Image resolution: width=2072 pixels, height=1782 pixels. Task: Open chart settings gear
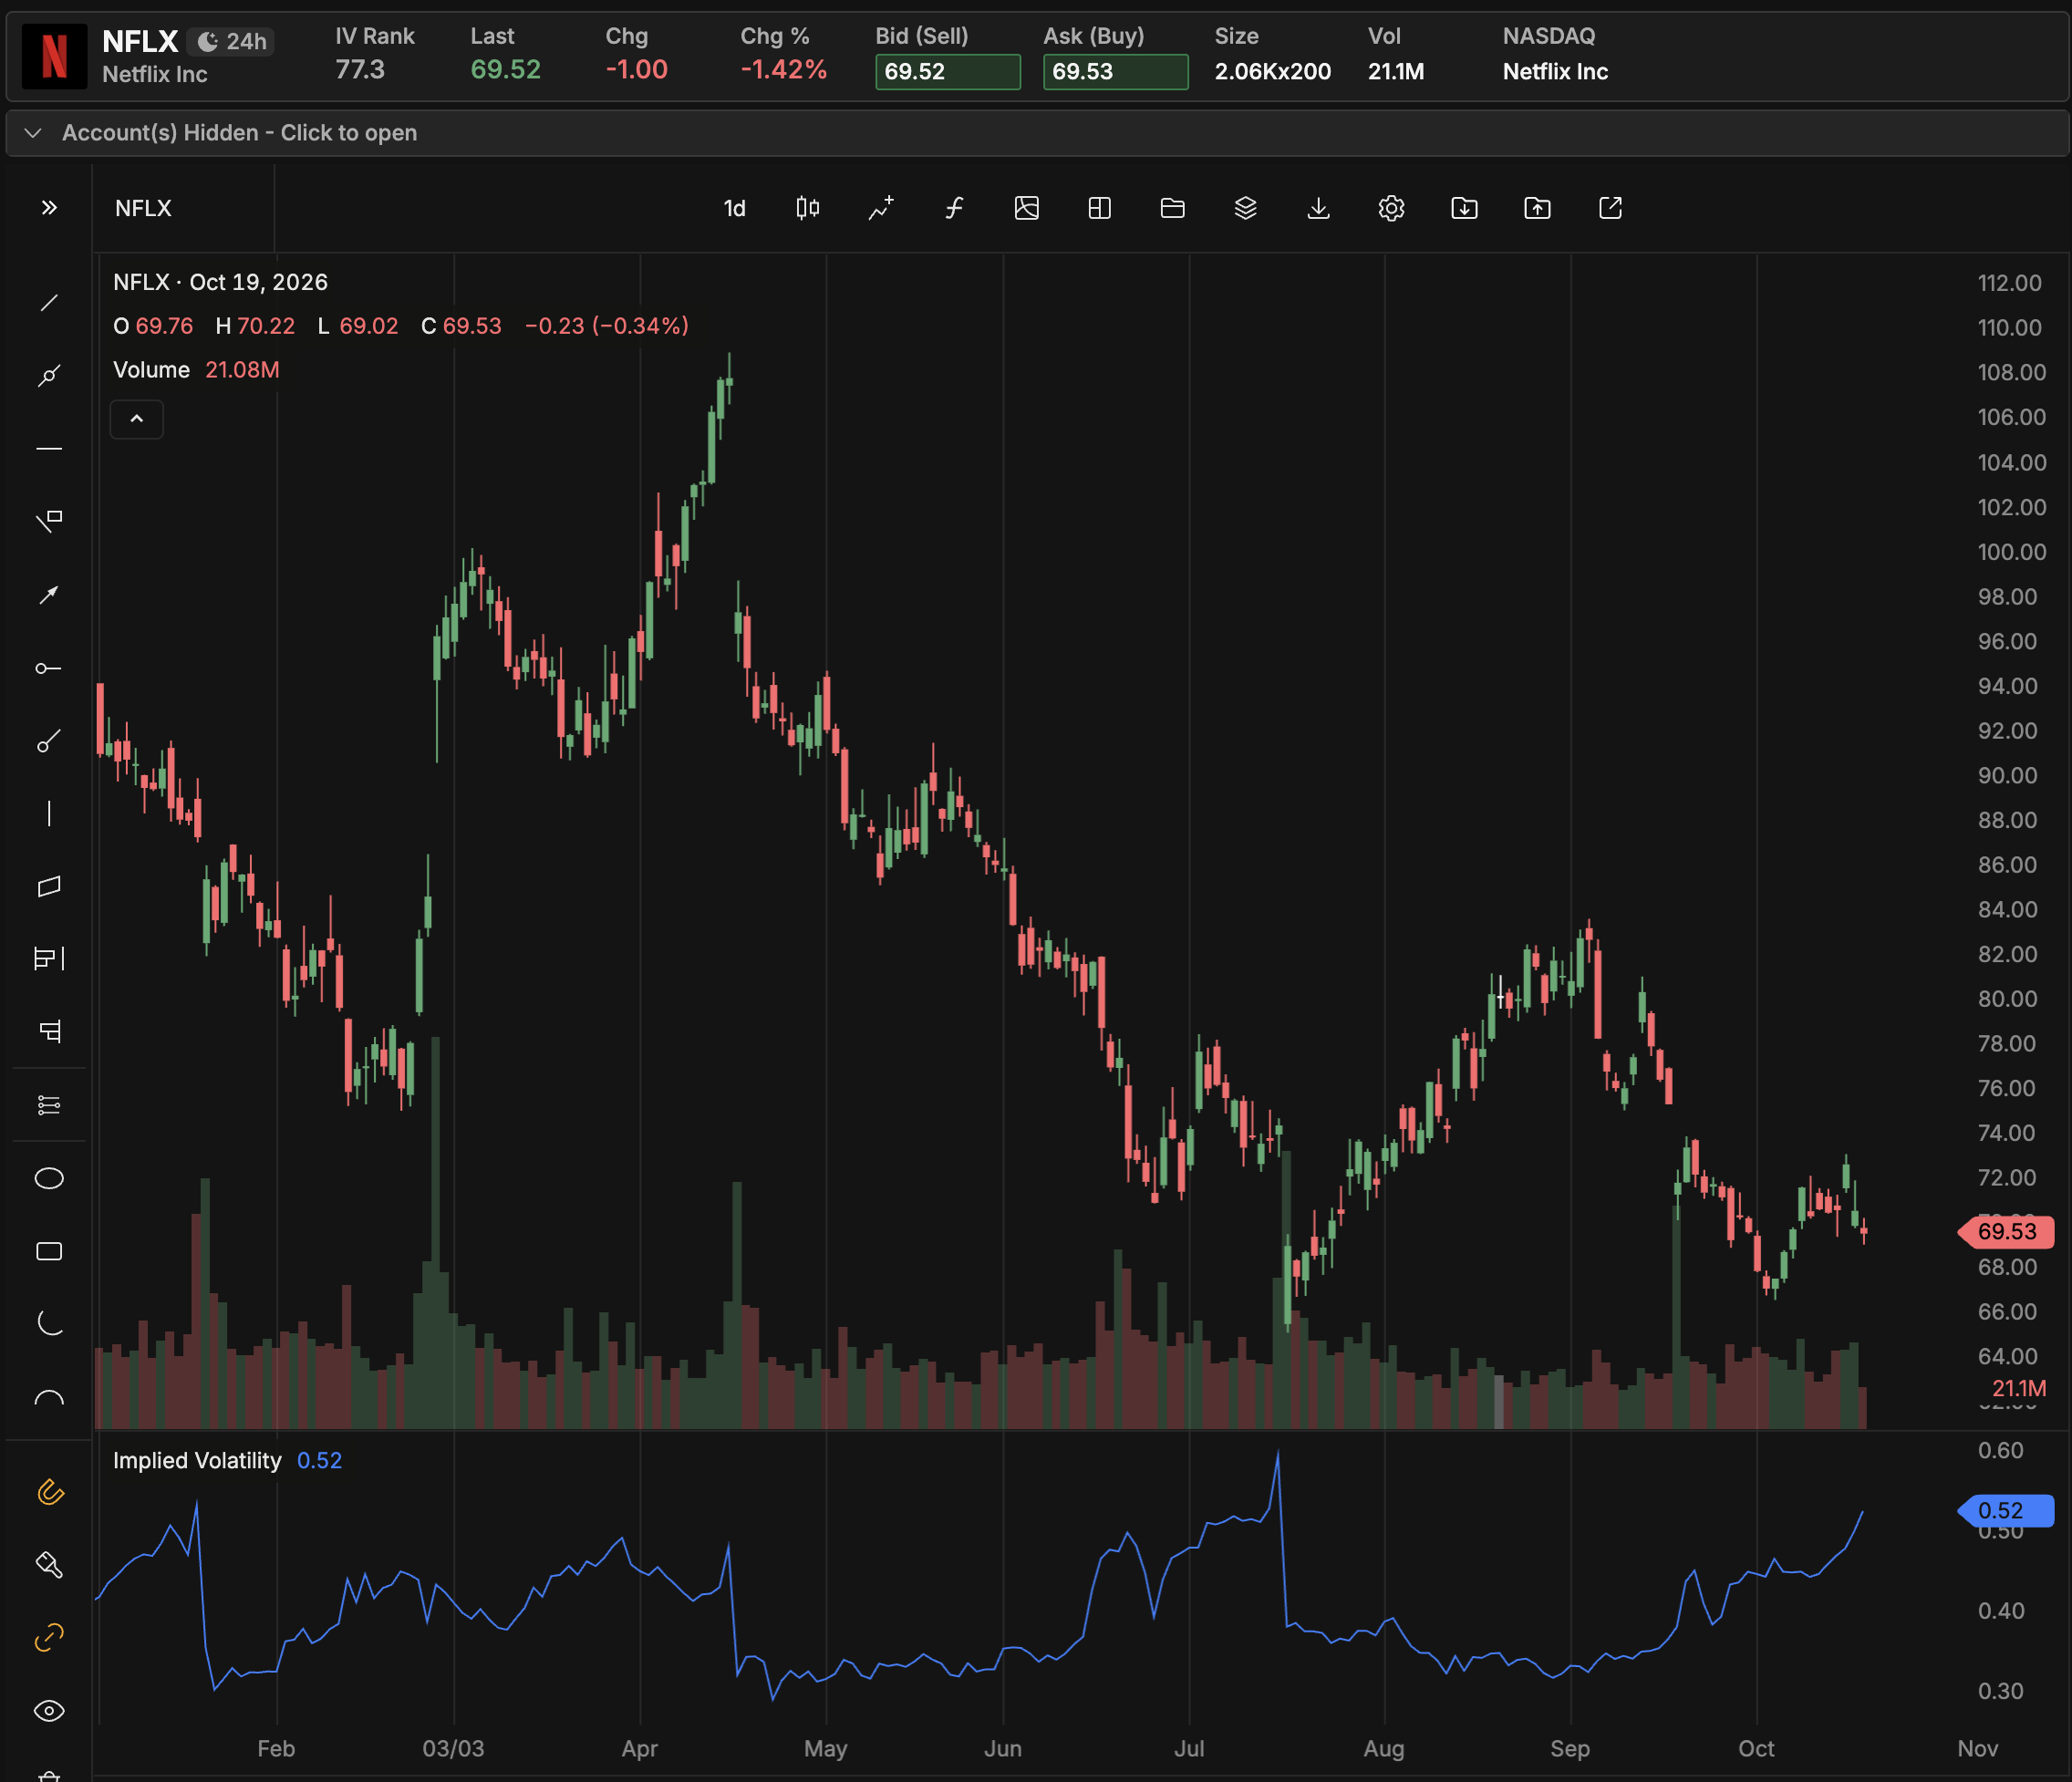tap(1392, 208)
